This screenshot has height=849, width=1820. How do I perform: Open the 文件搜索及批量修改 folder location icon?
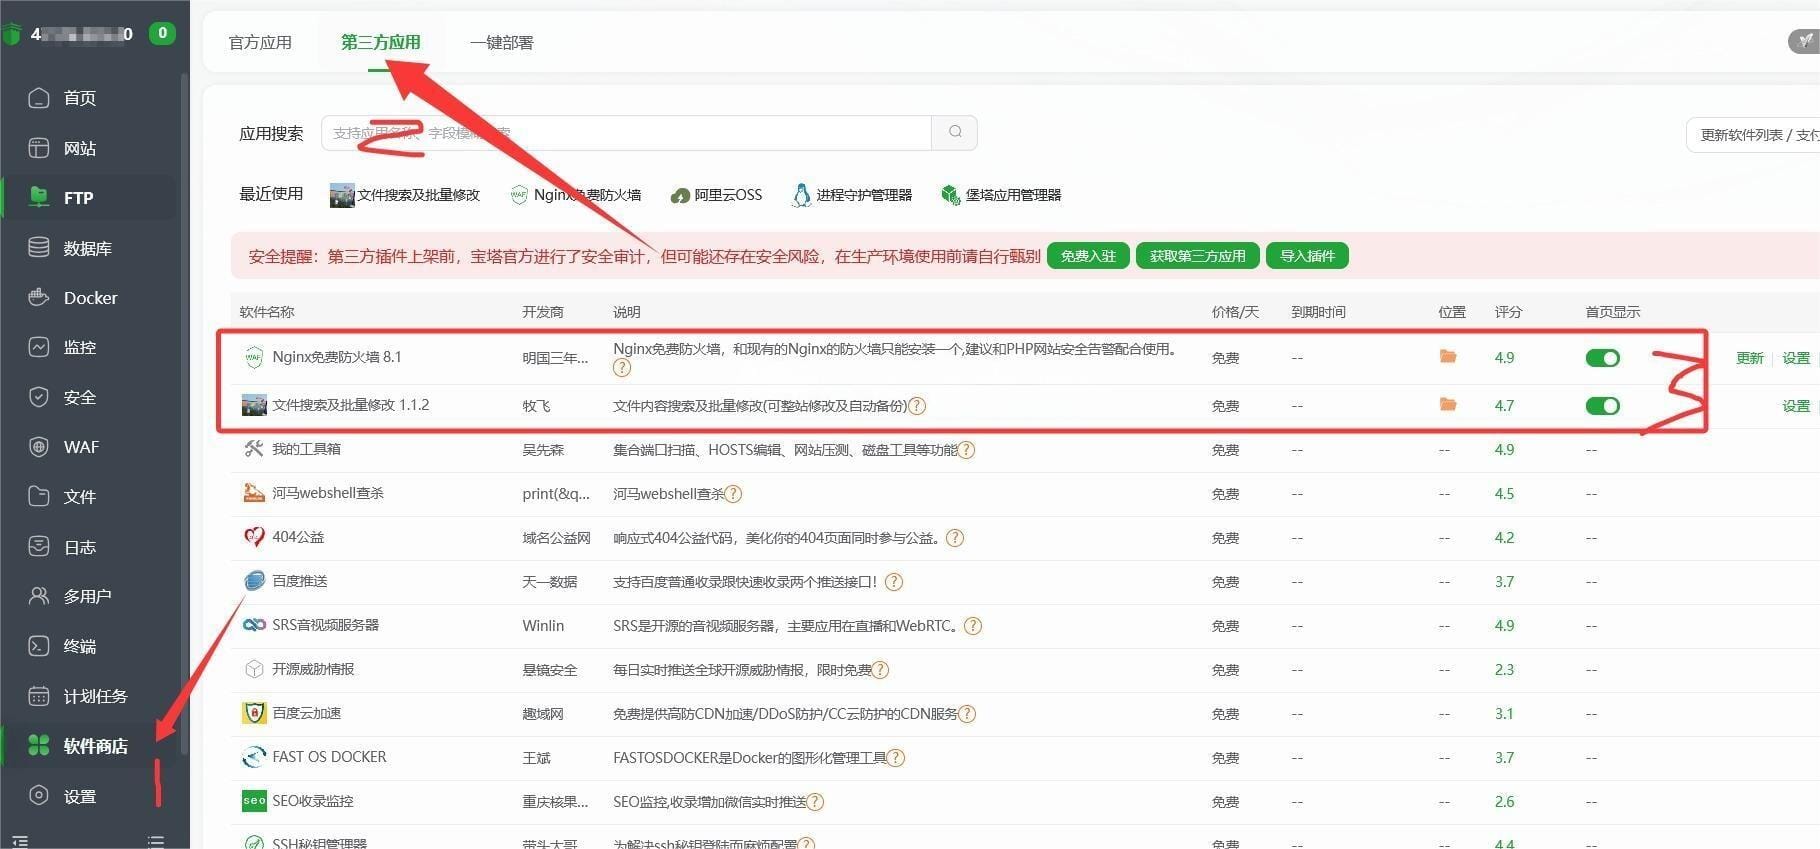tap(1447, 405)
